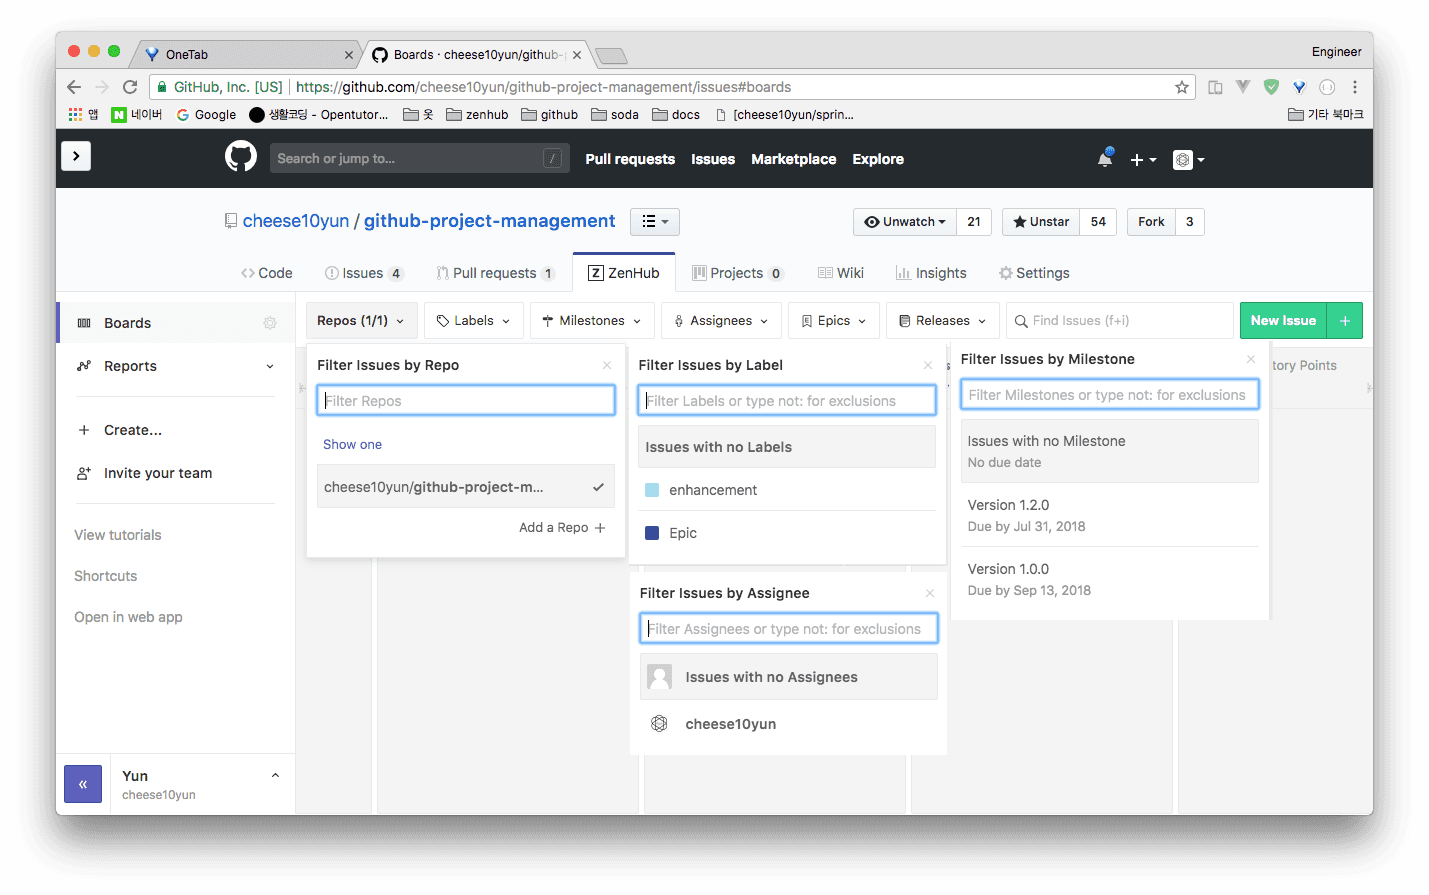Close the OneTab browser tab
Image resolution: width=1429 pixels, height=895 pixels.
coord(349,55)
